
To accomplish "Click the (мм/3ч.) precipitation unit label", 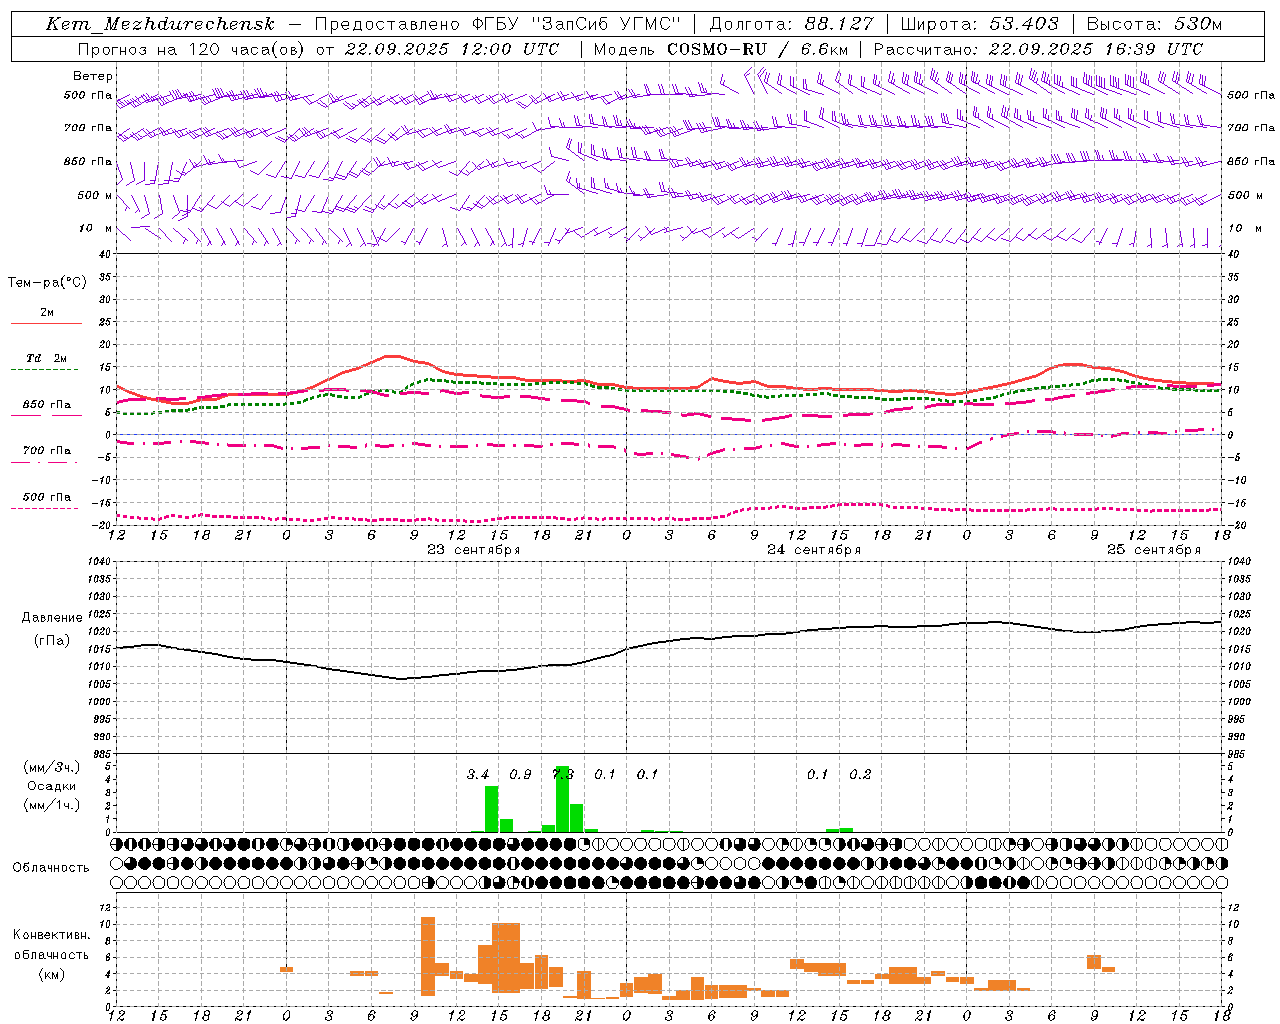I will coord(52,767).
